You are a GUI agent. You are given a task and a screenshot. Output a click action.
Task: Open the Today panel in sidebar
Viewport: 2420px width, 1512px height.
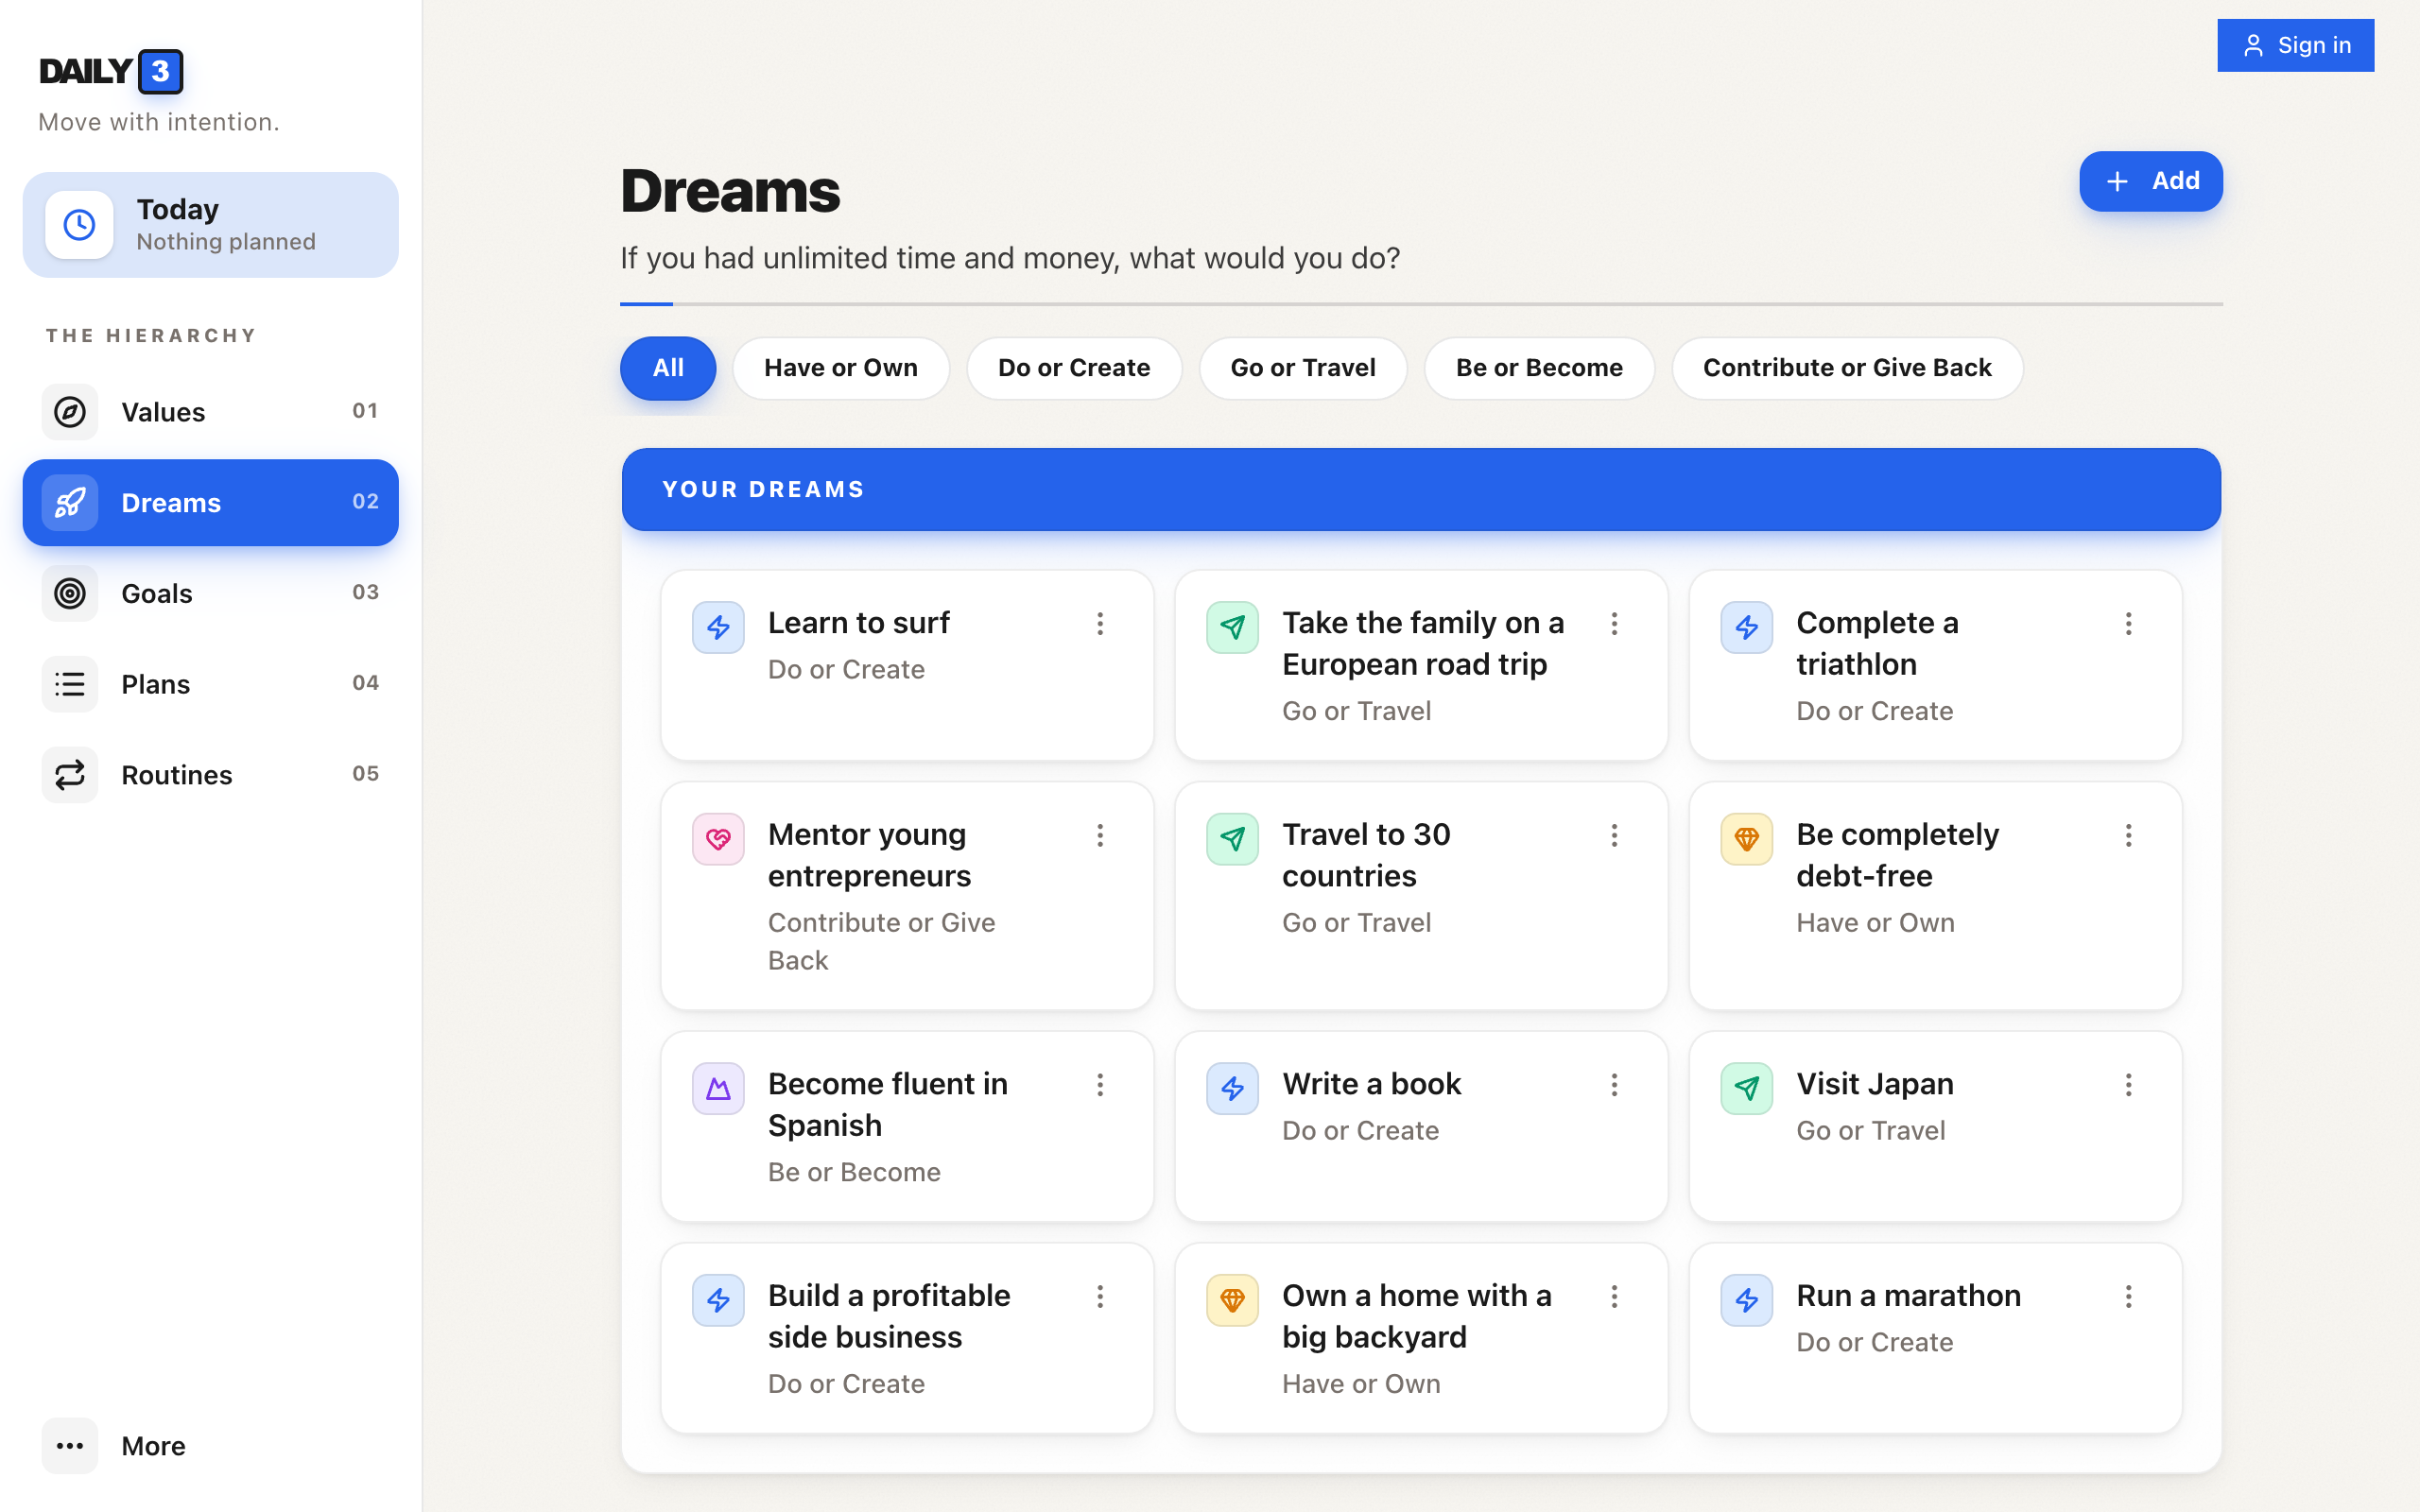pyautogui.click(x=210, y=225)
